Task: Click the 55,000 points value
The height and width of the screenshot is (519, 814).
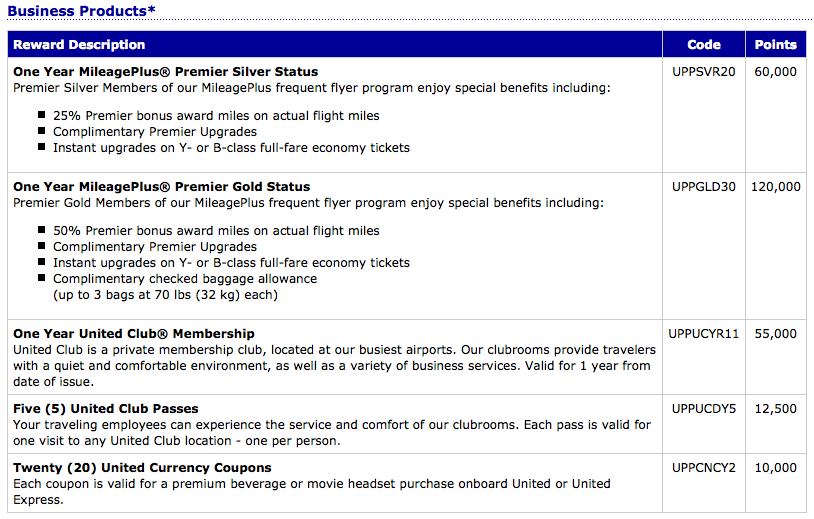Action: point(775,334)
